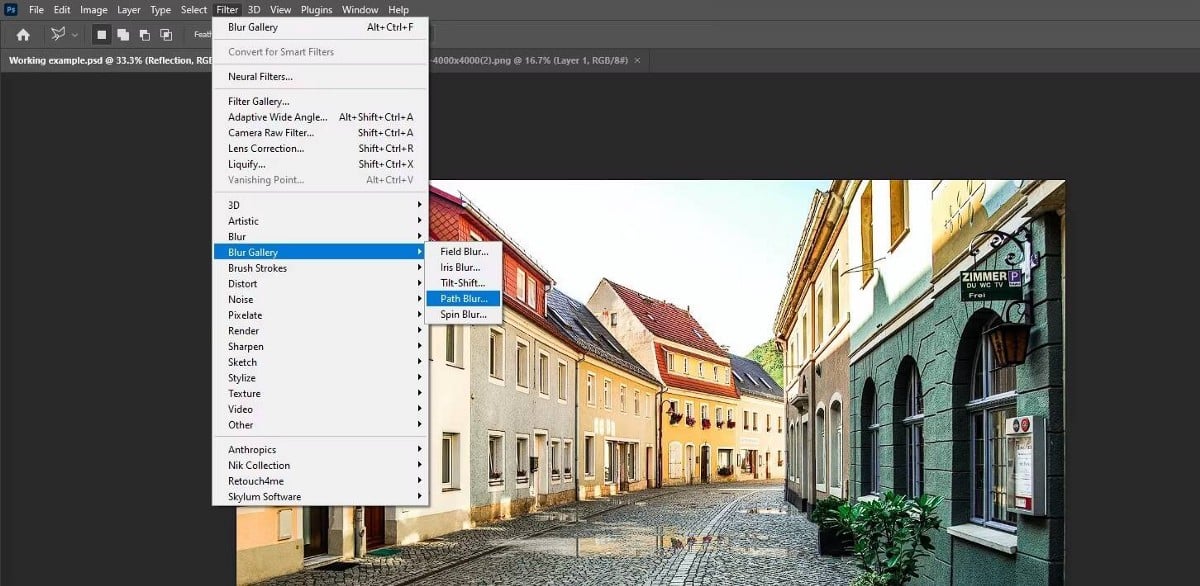Select the Lasso tool in the options bar
This screenshot has height=586, width=1200.
[x=58, y=33]
